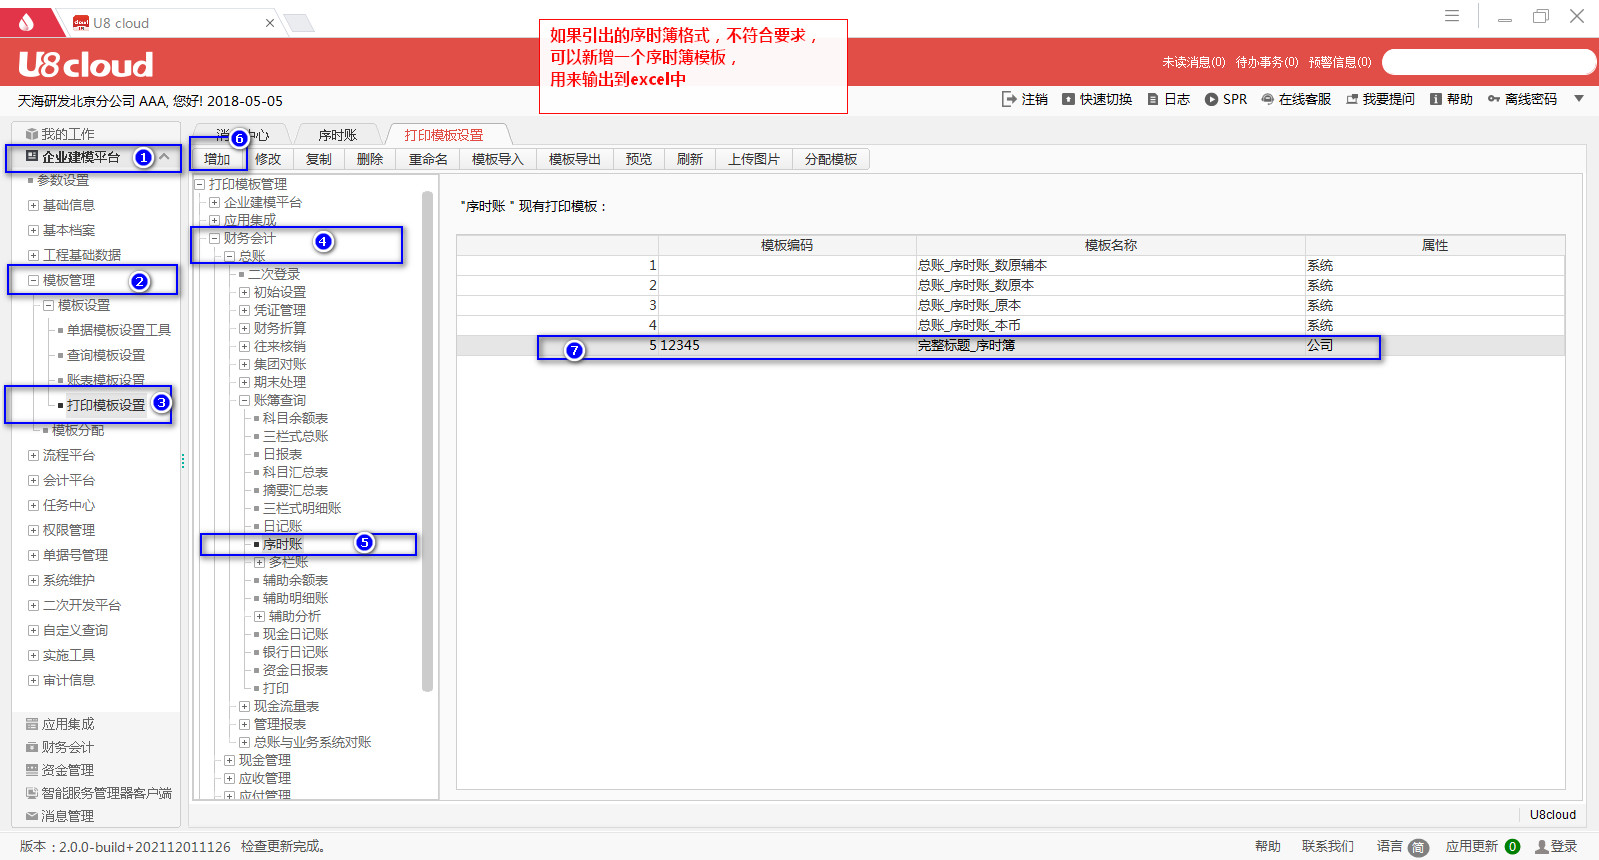
Task: Open the 离线密码 offline password icon
Action: click(1494, 99)
